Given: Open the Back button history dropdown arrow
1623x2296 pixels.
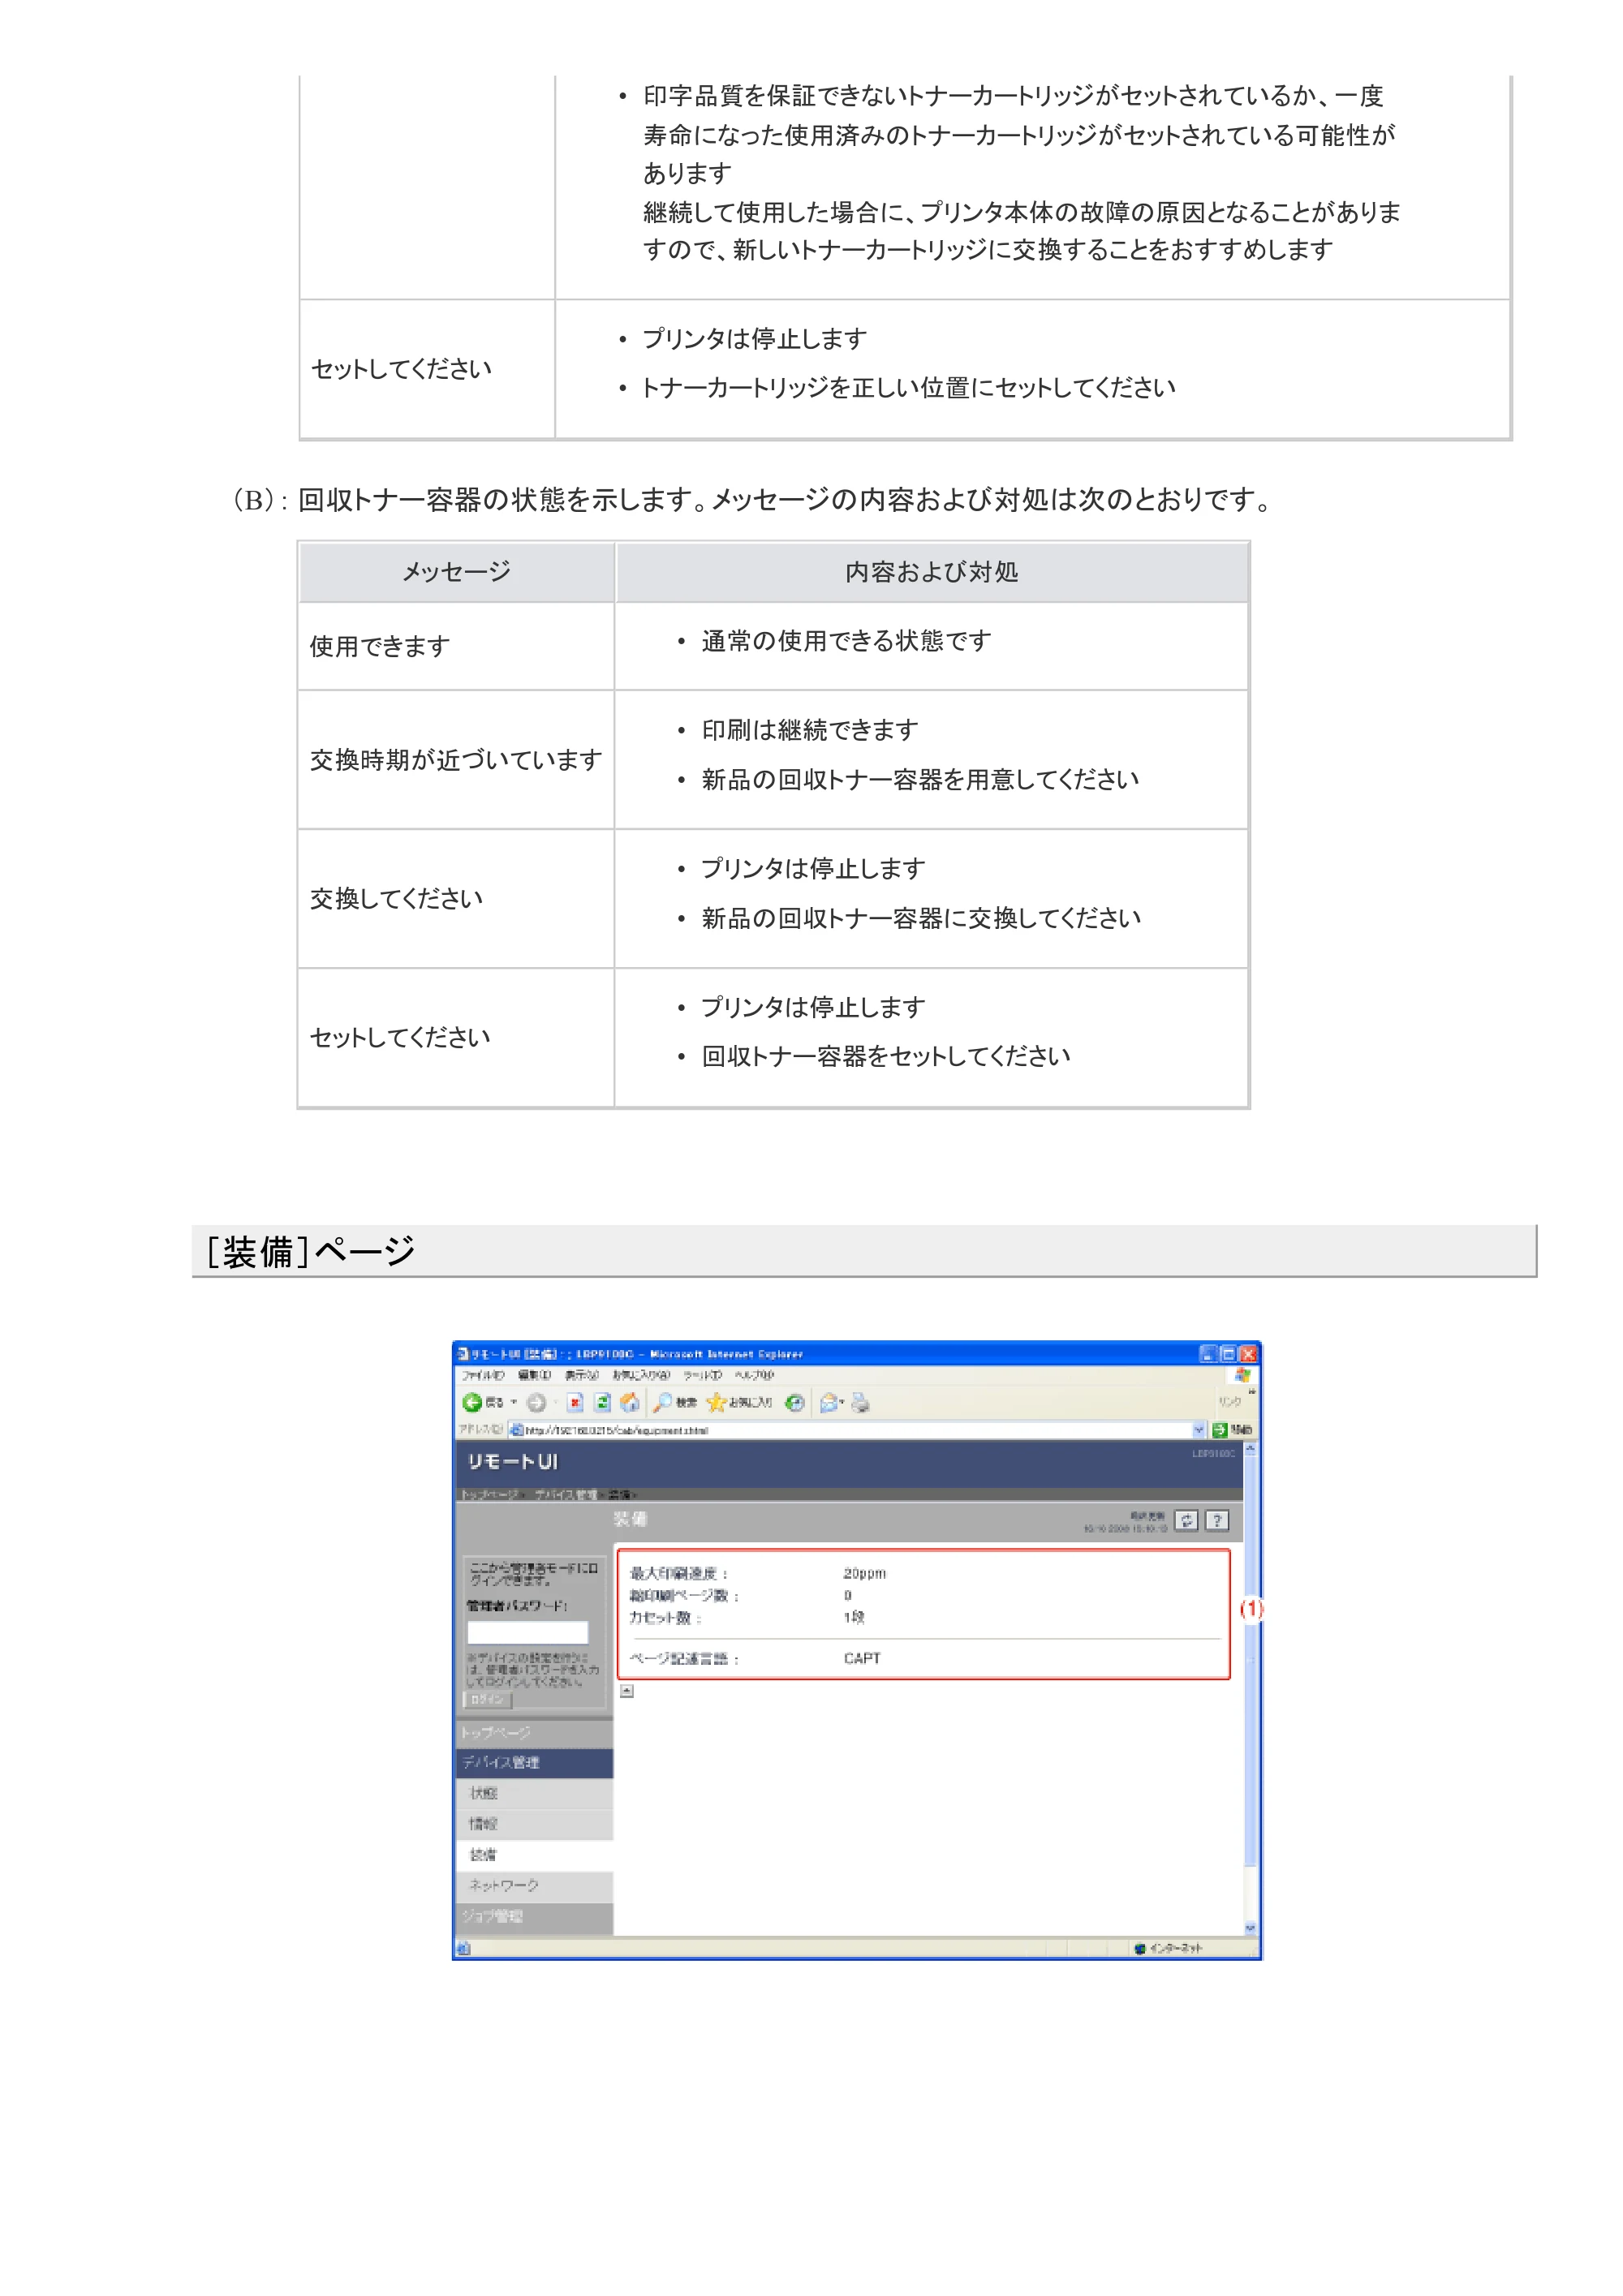Looking at the screenshot, I should pyautogui.click(x=514, y=1403).
